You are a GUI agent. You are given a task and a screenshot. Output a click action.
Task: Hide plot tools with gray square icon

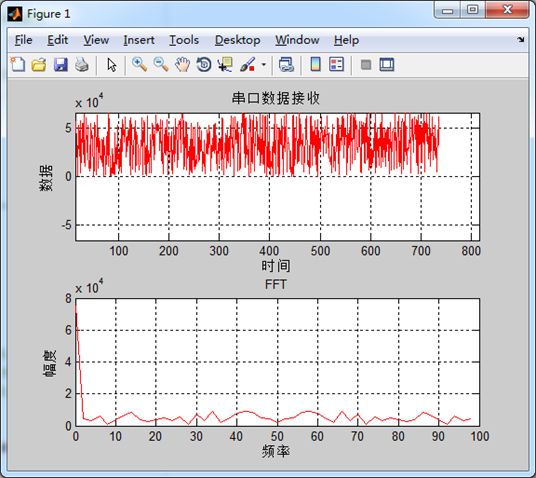366,64
